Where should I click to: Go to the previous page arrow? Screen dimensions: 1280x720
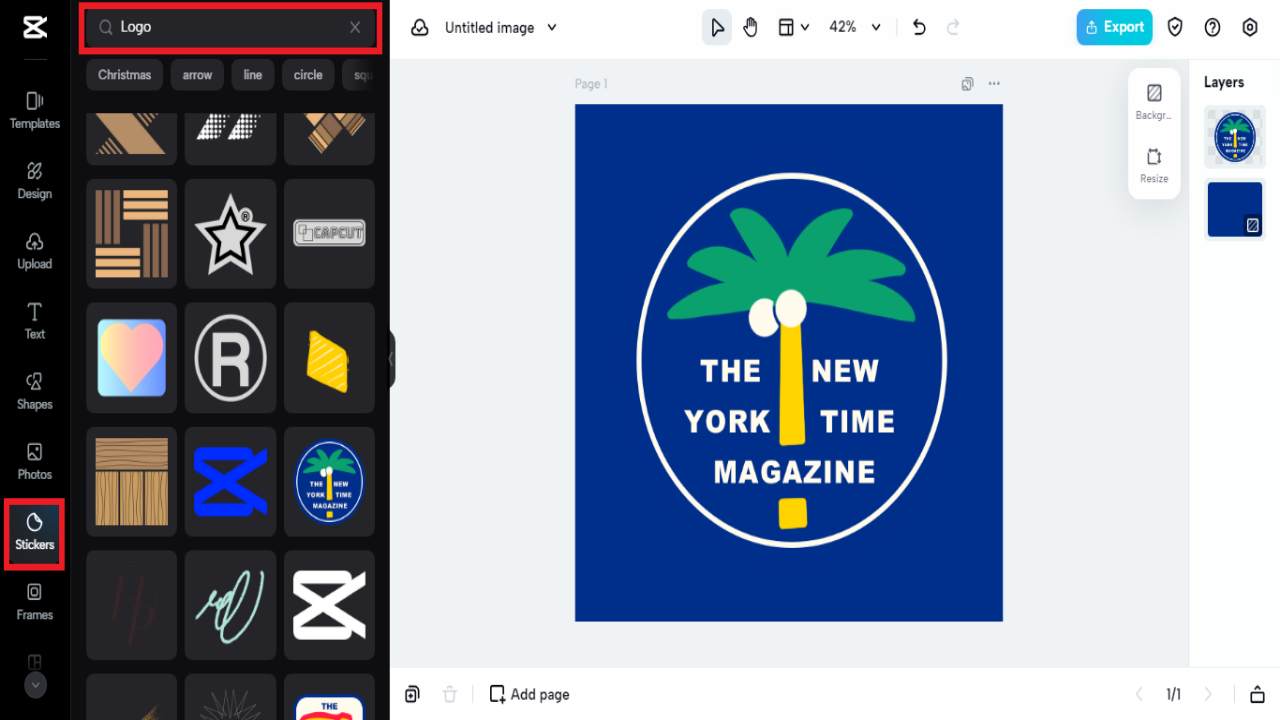[x=1139, y=694]
